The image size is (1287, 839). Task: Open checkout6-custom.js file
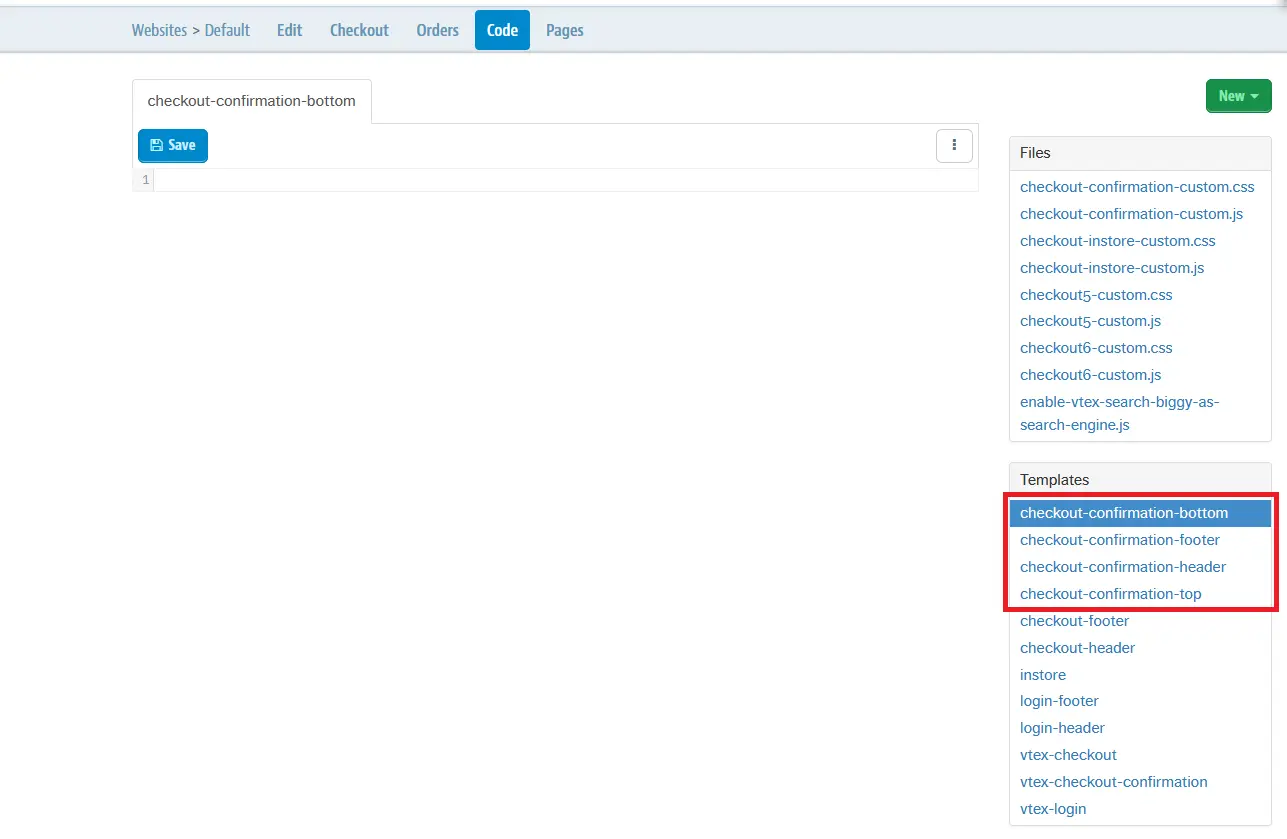pos(1090,375)
